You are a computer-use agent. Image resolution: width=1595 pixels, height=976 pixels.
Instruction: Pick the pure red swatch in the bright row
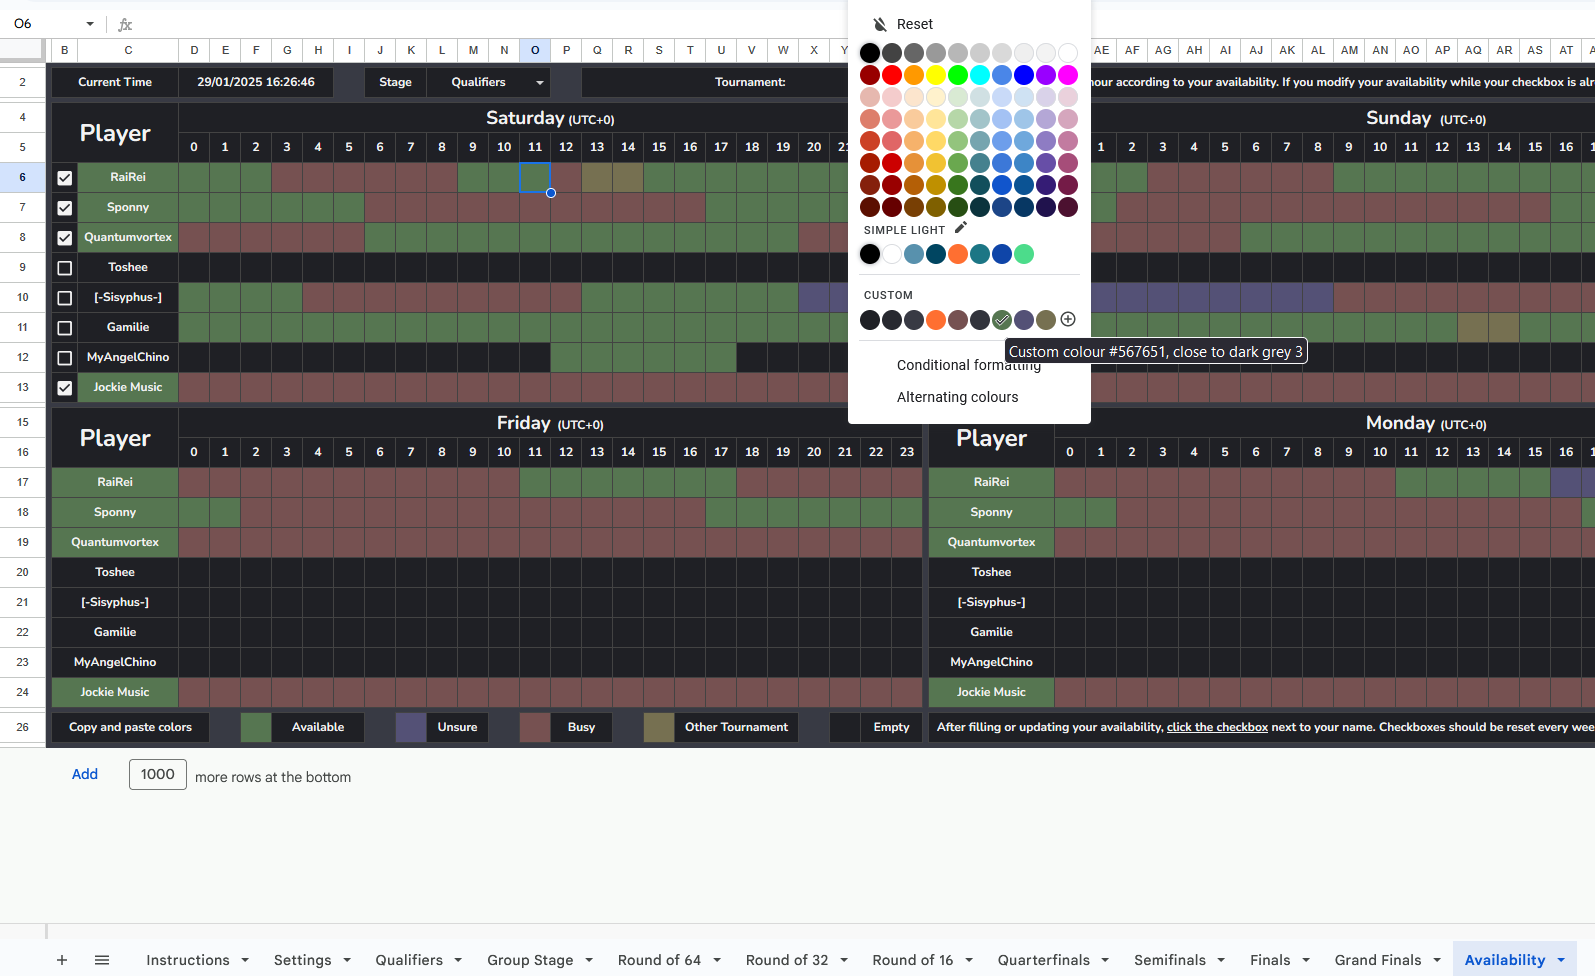tap(892, 75)
